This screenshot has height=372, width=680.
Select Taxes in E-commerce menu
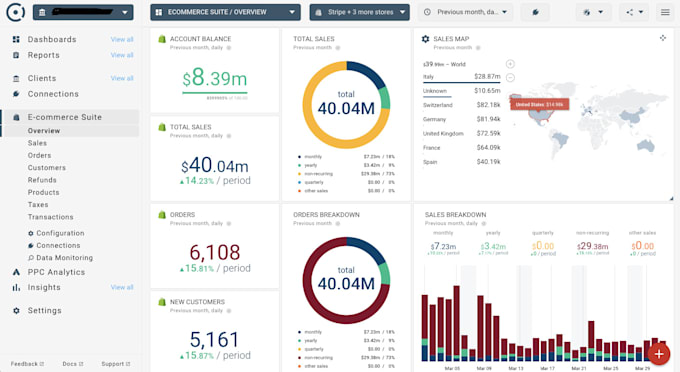pyautogui.click(x=38, y=205)
